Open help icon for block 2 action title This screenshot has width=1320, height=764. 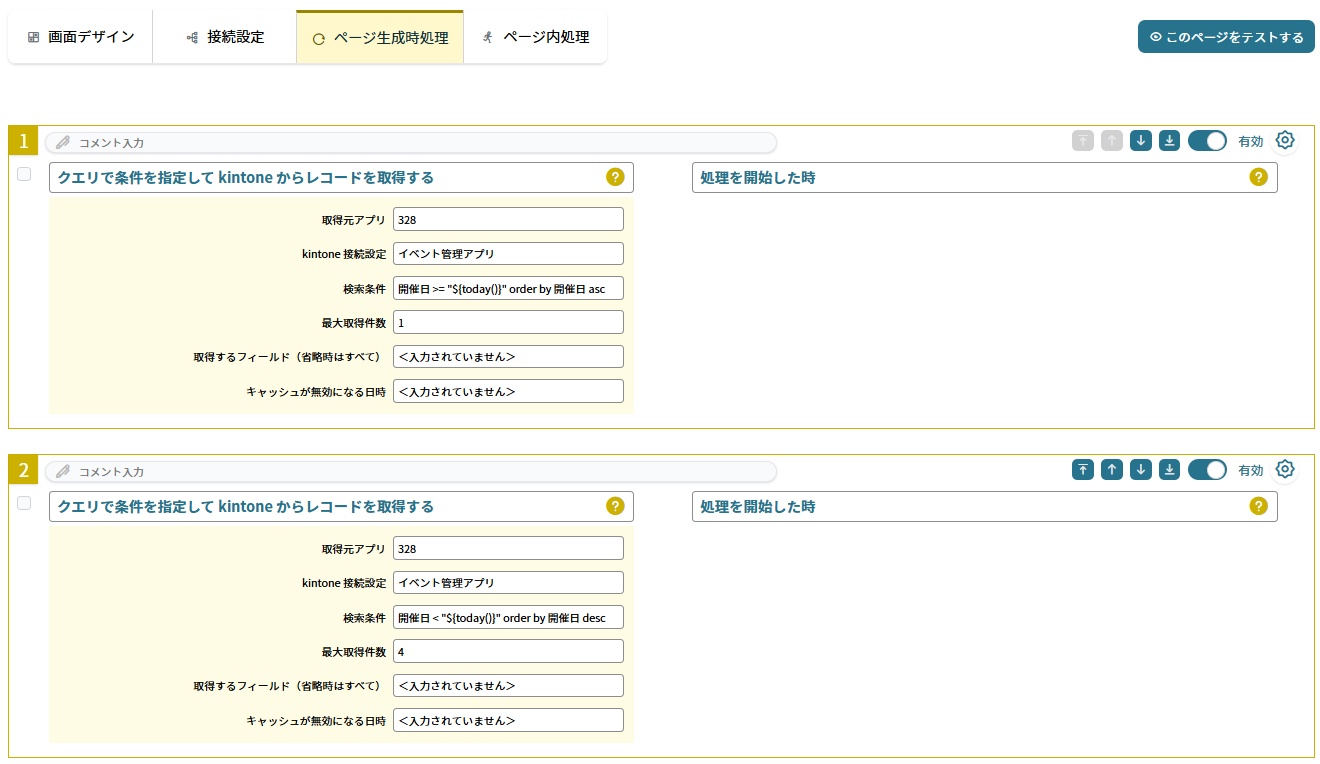point(615,506)
